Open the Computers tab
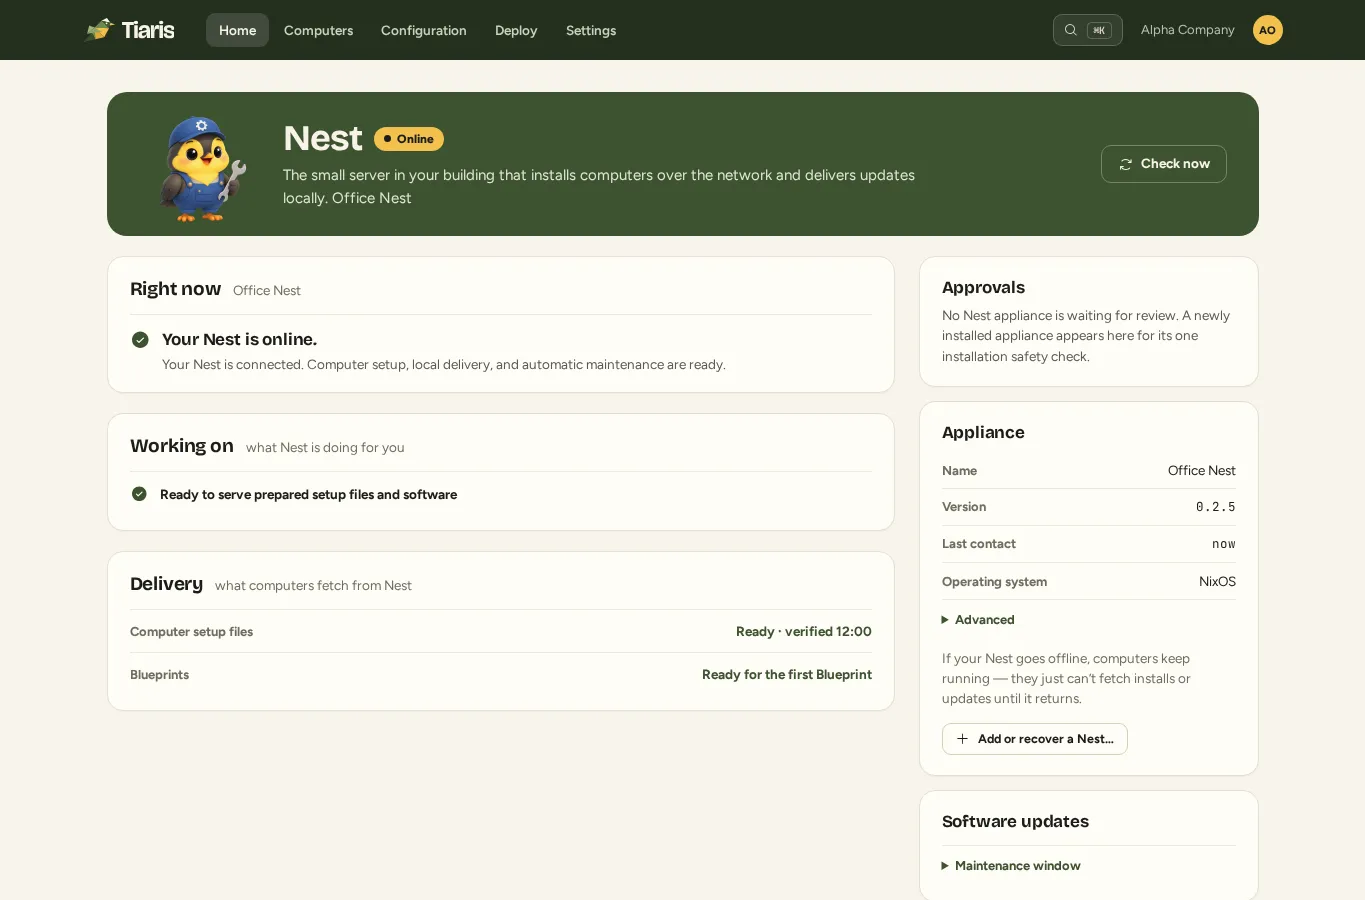Screen dimensions: 1365x900 (318, 30)
